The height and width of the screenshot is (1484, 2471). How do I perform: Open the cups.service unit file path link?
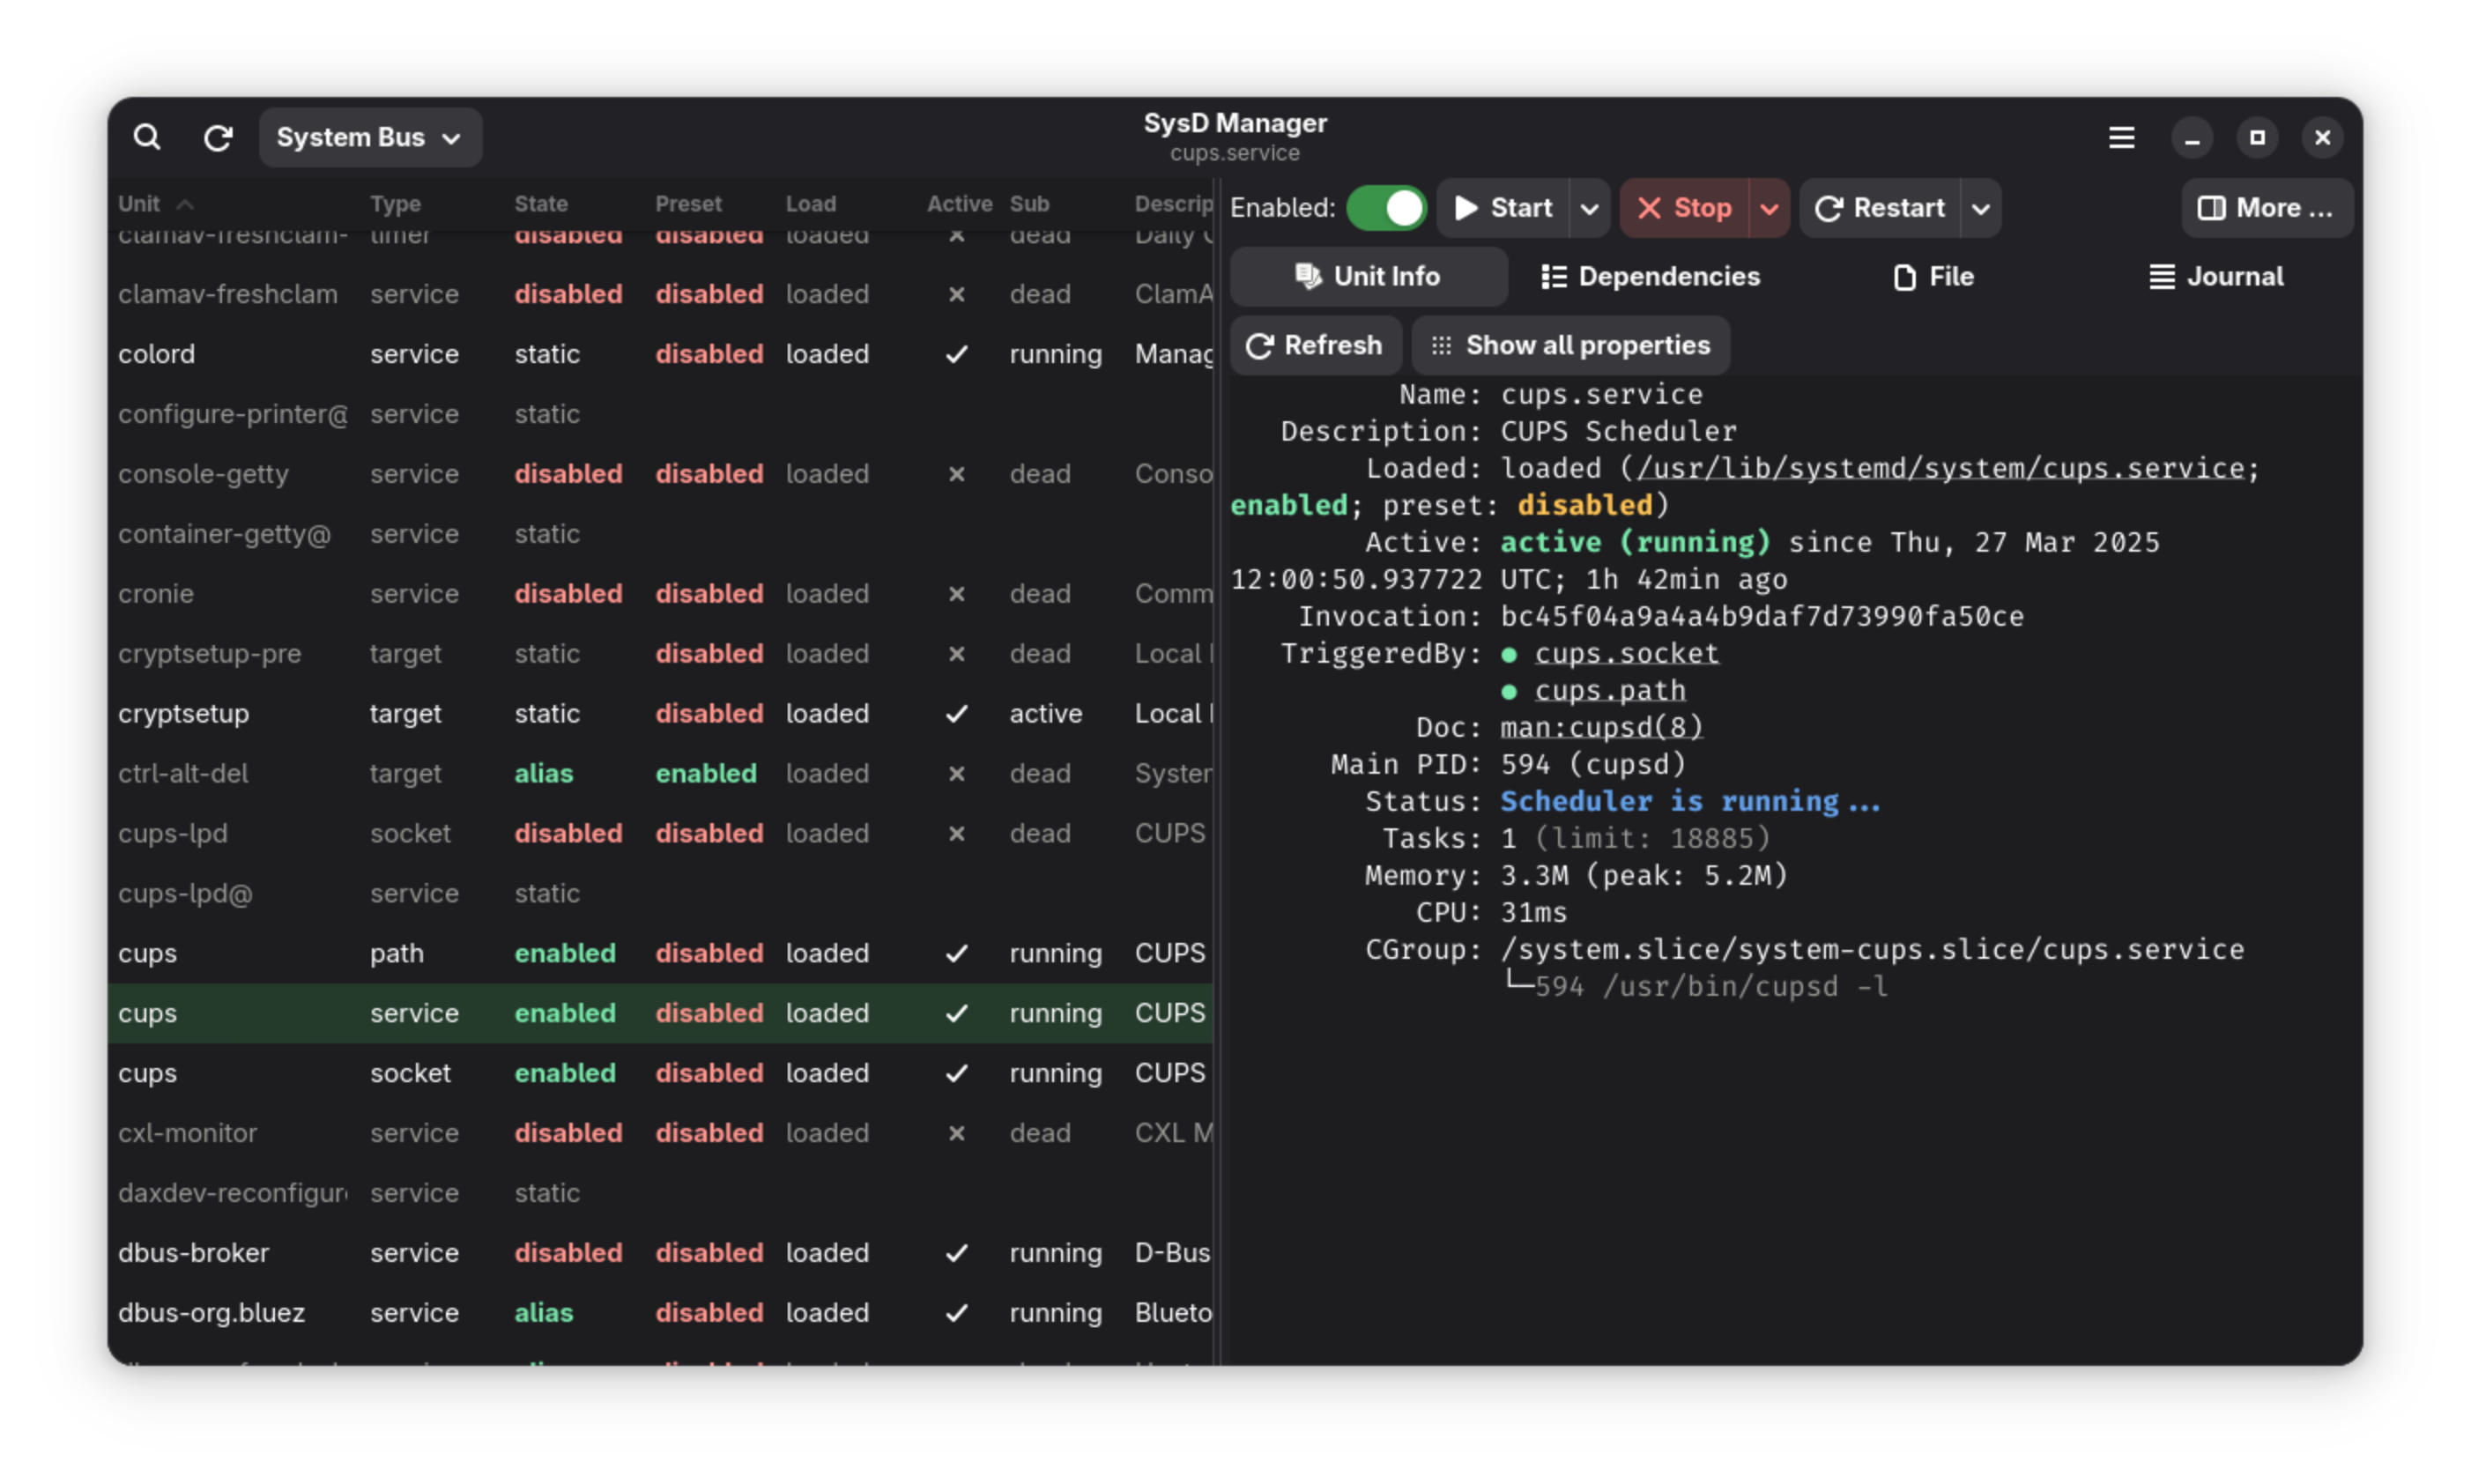pos(1940,468)
